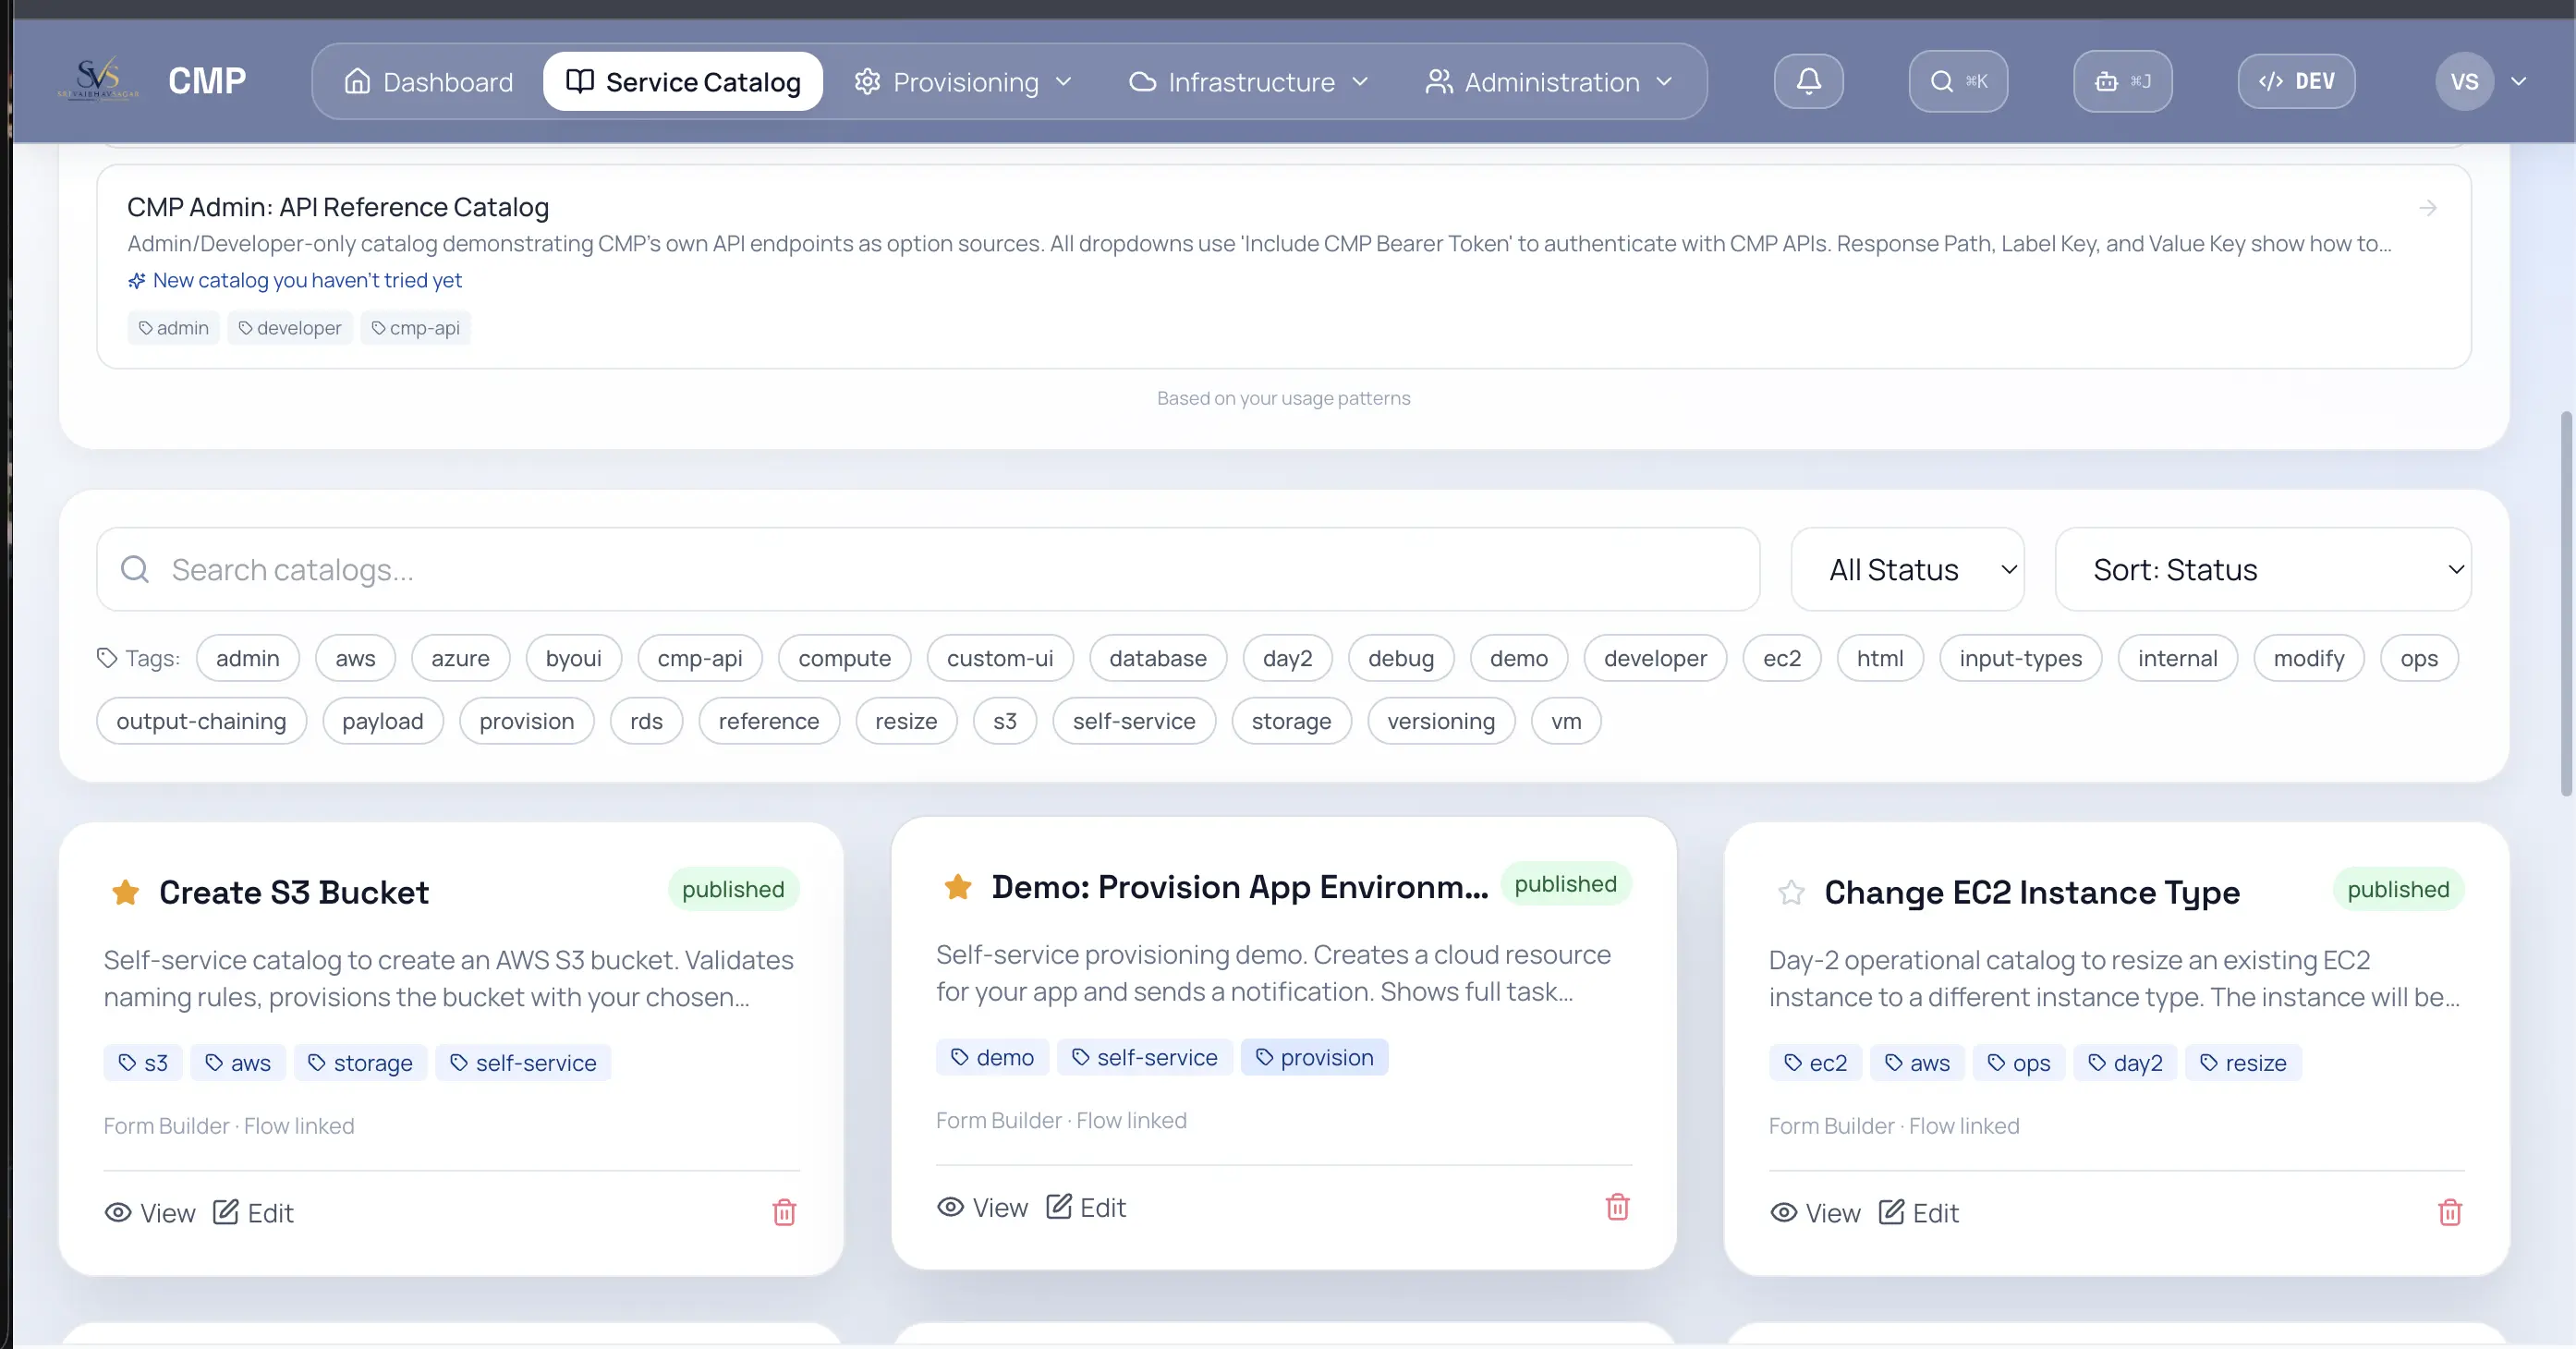Open the notifications bell
Screen dimensions: 2576x1349
[1808, 81]
